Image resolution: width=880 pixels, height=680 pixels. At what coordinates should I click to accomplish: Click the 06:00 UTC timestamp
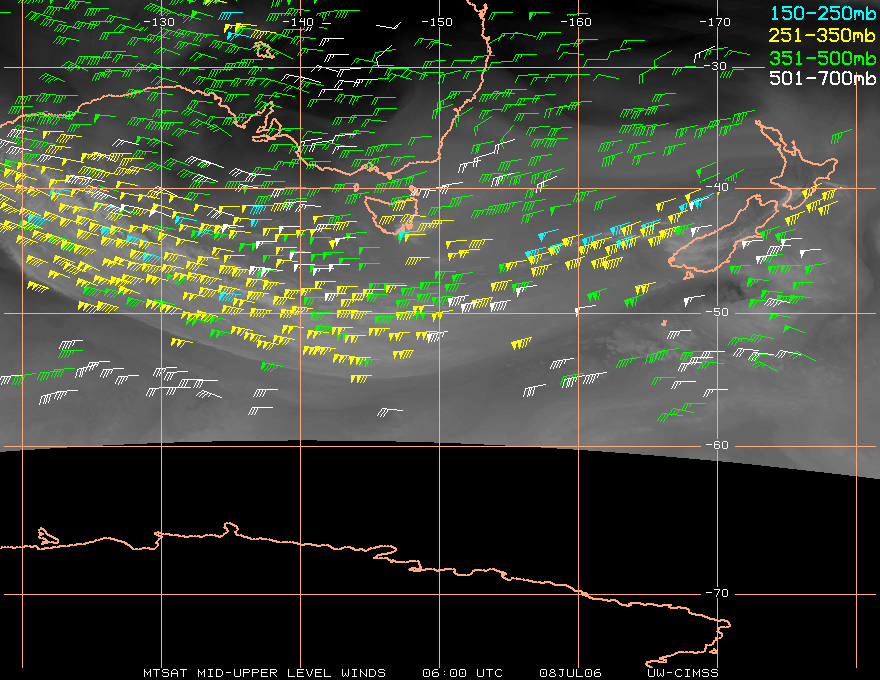click(x=462, y=672)
